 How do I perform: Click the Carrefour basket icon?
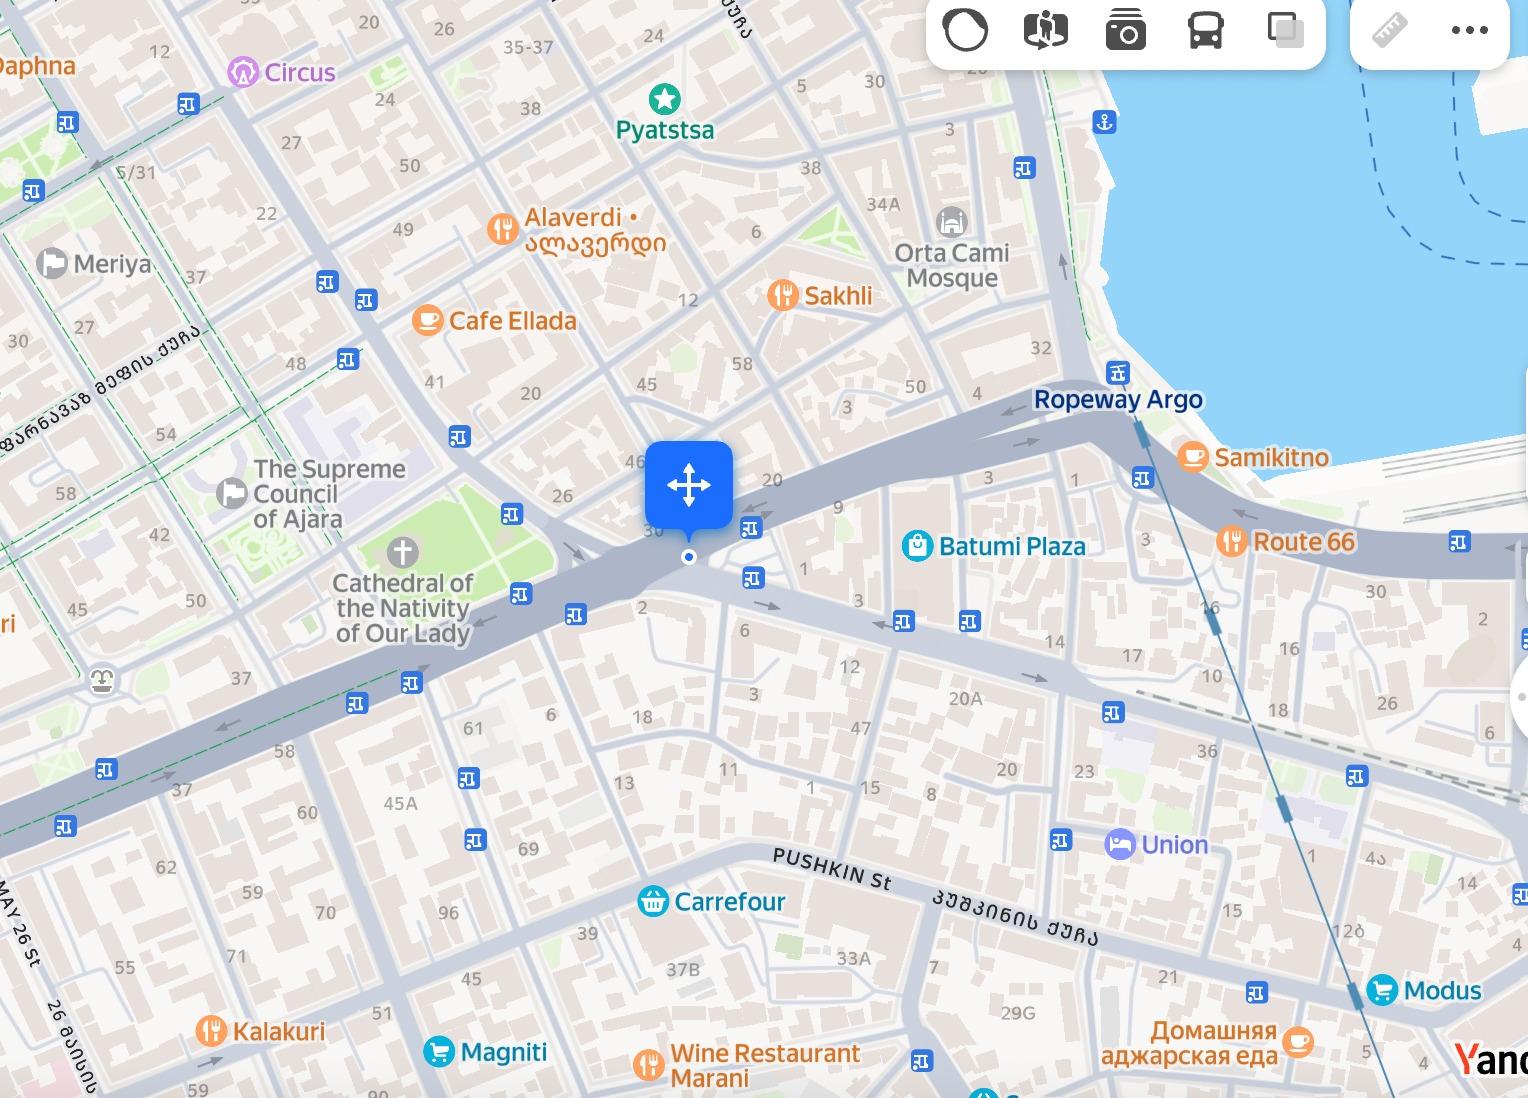tap(653, 901)
